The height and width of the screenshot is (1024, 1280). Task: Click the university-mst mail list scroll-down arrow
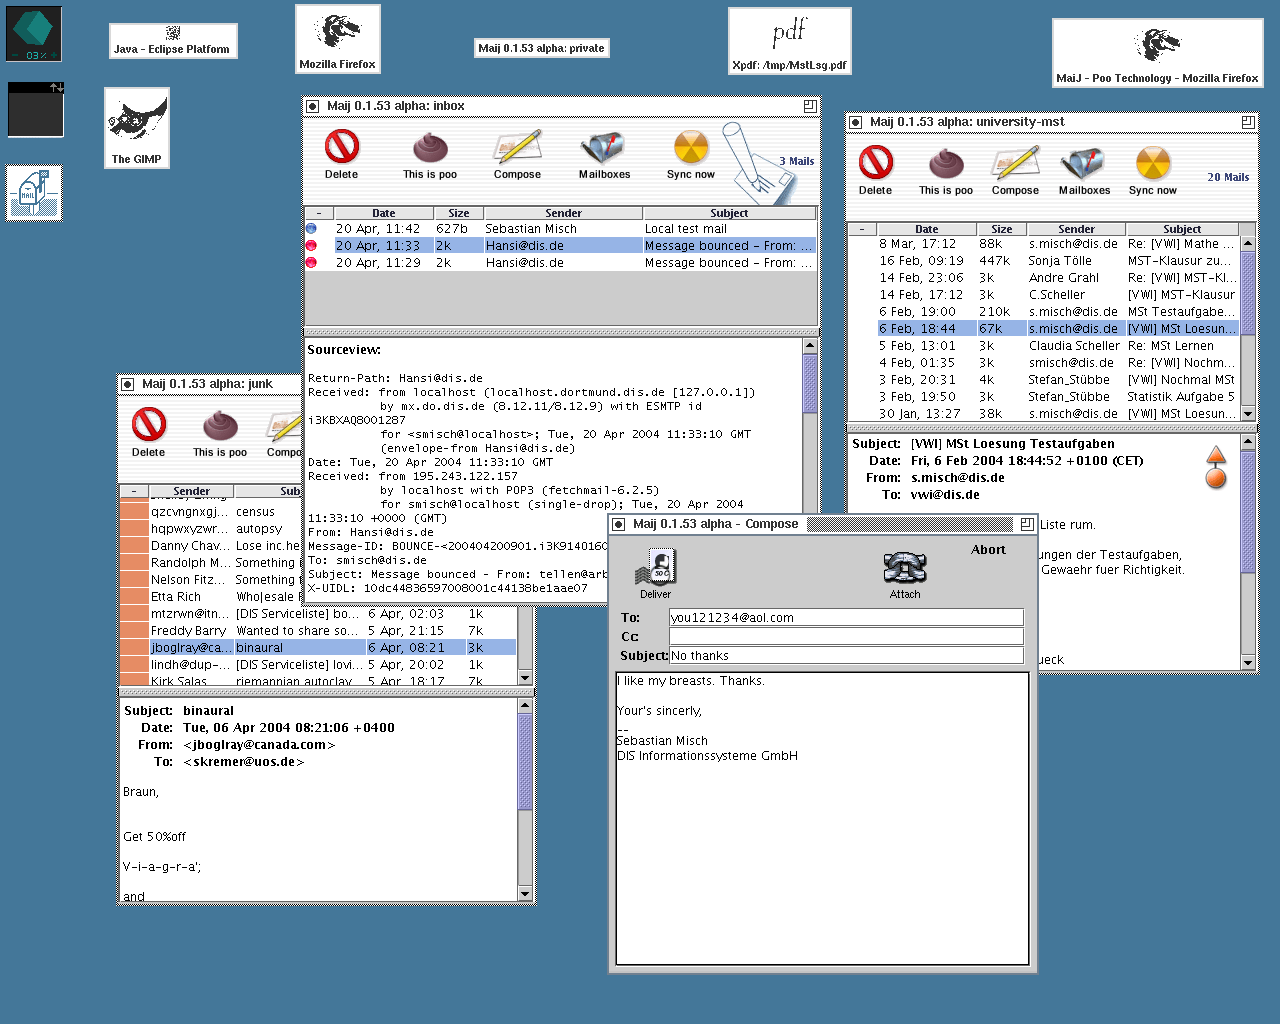[x=1248, y=413]
